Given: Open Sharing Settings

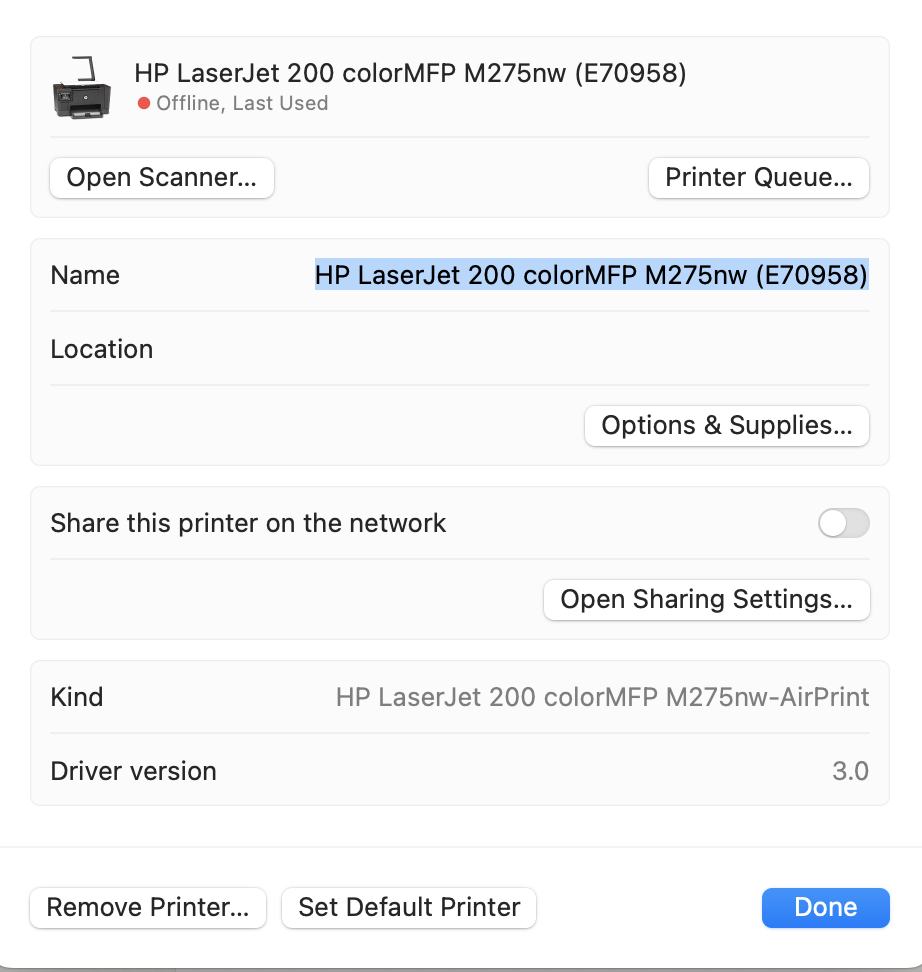Looking at the screenshot, I should pos(707,600).
